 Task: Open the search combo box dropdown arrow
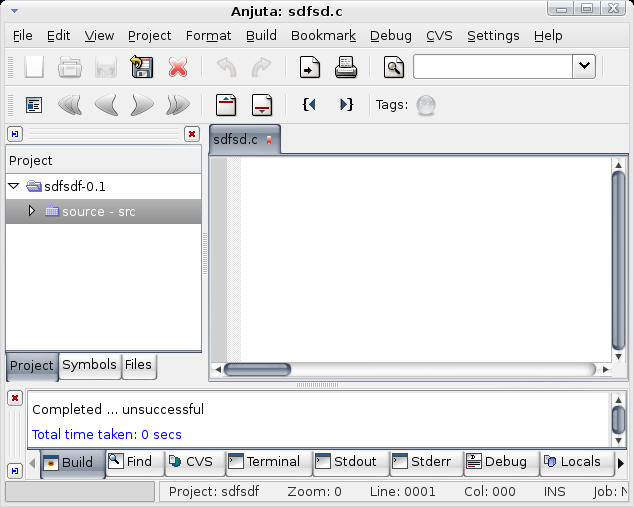coord(584,66)
